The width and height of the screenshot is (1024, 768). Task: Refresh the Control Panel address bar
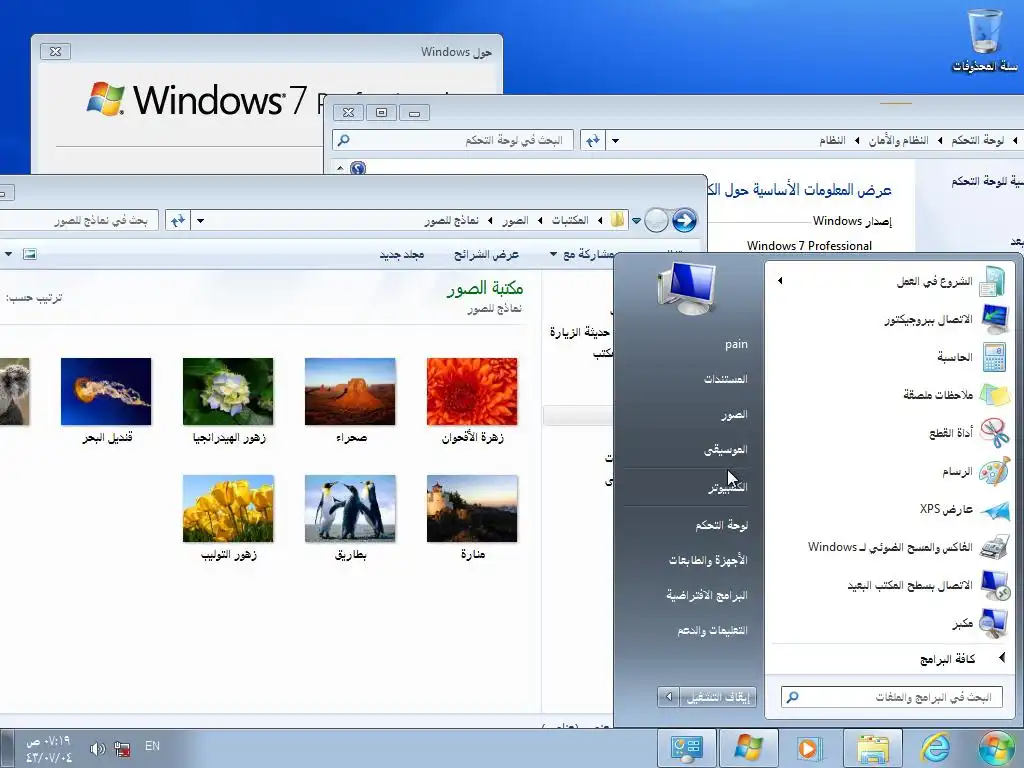[593, 140]
